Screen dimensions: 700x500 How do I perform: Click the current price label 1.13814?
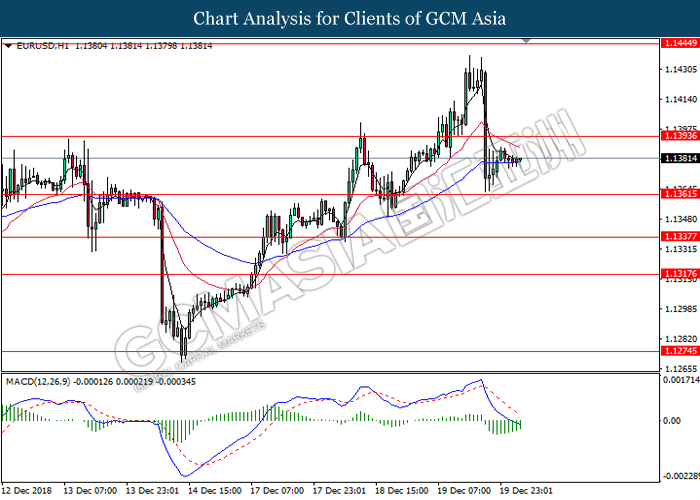(680, 158)
